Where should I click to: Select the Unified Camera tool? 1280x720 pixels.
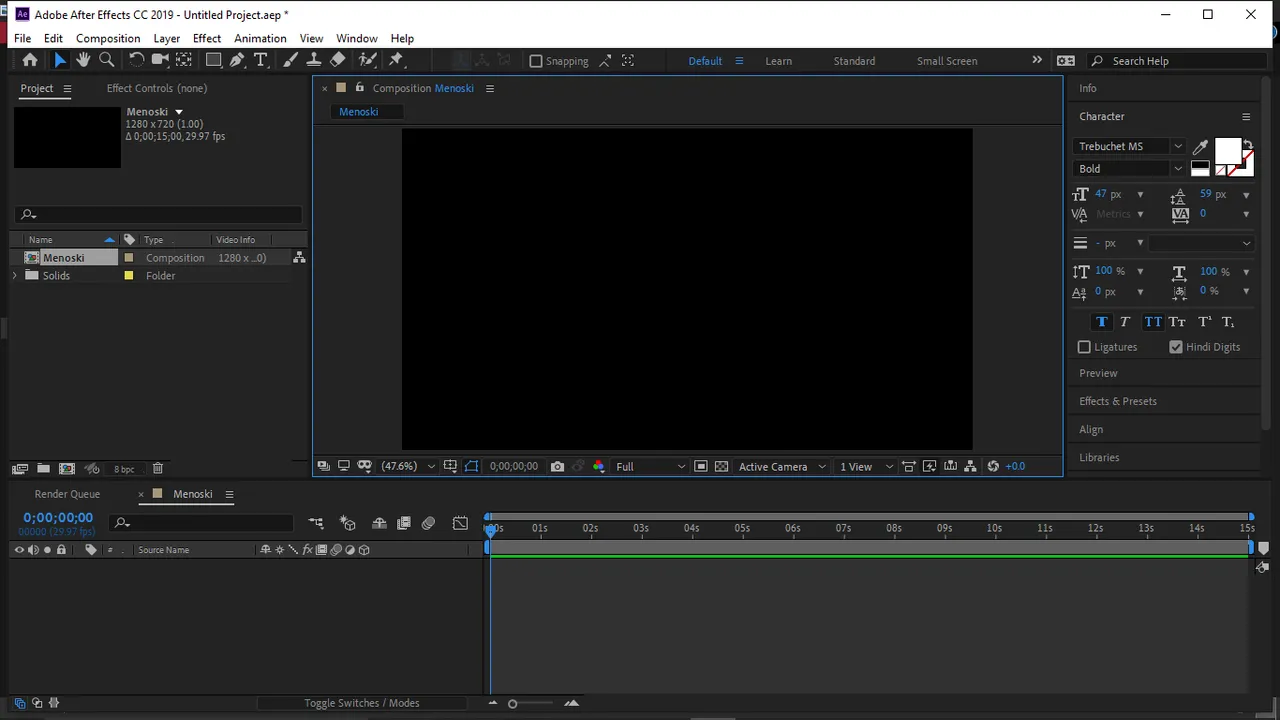tap(160, 60)
